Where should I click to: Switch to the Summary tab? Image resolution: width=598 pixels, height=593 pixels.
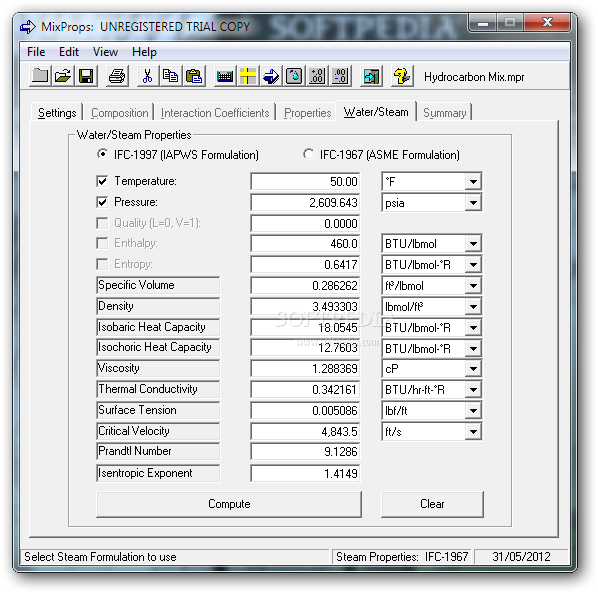tap(445, 113)
